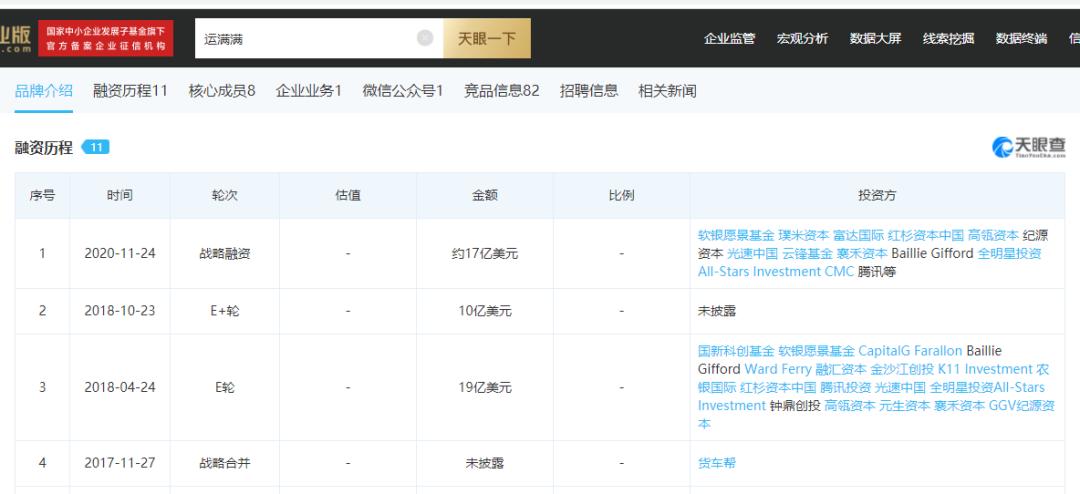Focus the search field containing 运满满
Image resolution: width=1080 pixels, height=494 pixels.
319,39
